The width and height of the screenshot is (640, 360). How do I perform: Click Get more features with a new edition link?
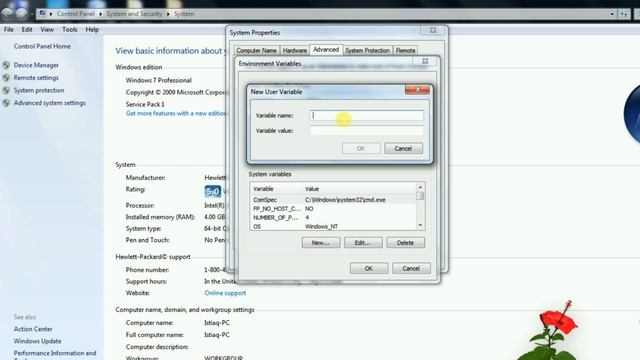pyautogui.click(x=176, y=113)
